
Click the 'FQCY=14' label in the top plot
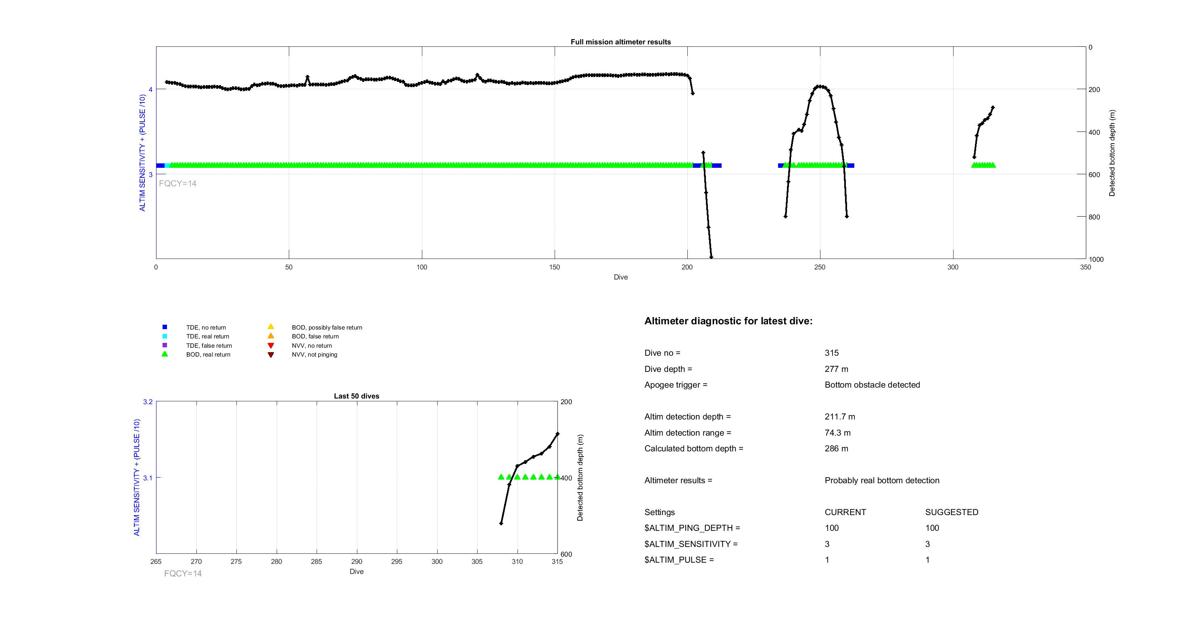click(x=178, y=184)
